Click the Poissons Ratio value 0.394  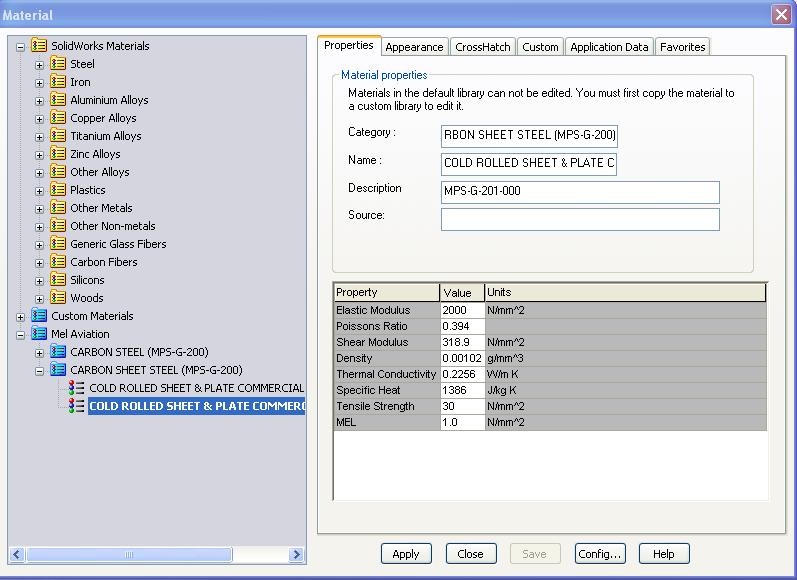click(x=462, y=326)
